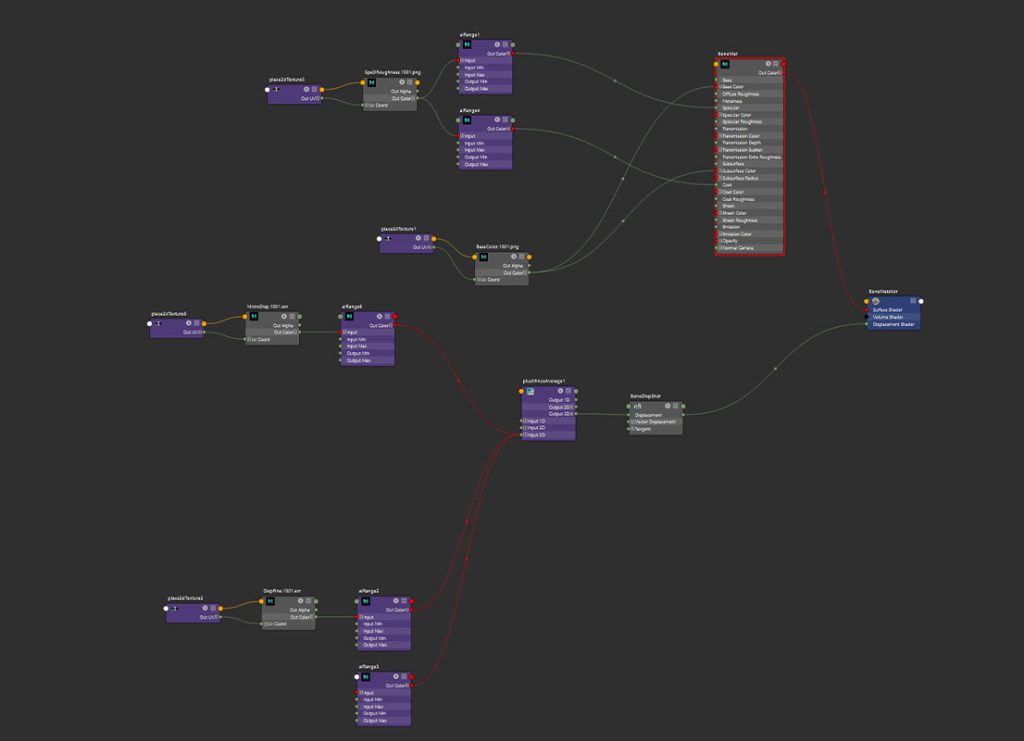Click the place2dTexture5 node icon
1024x741 pixels.
(158, 323)
